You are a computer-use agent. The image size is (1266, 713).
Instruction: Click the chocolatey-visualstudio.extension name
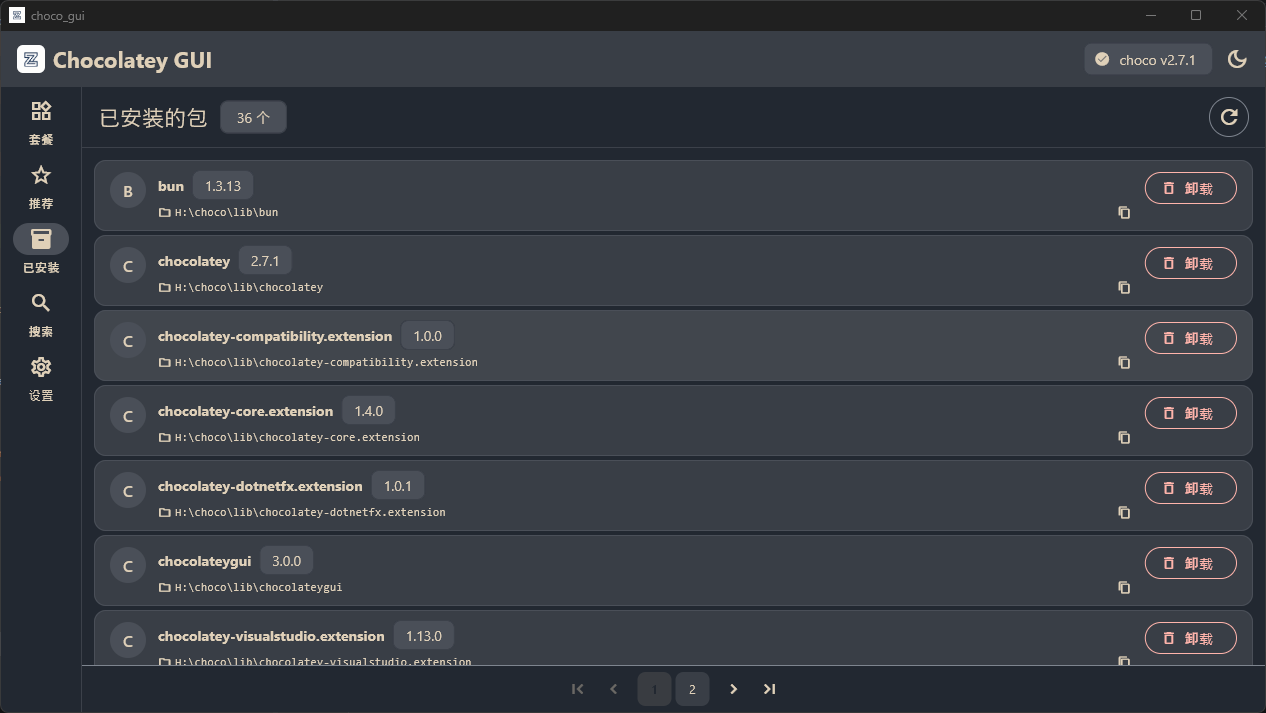(271, 636)
